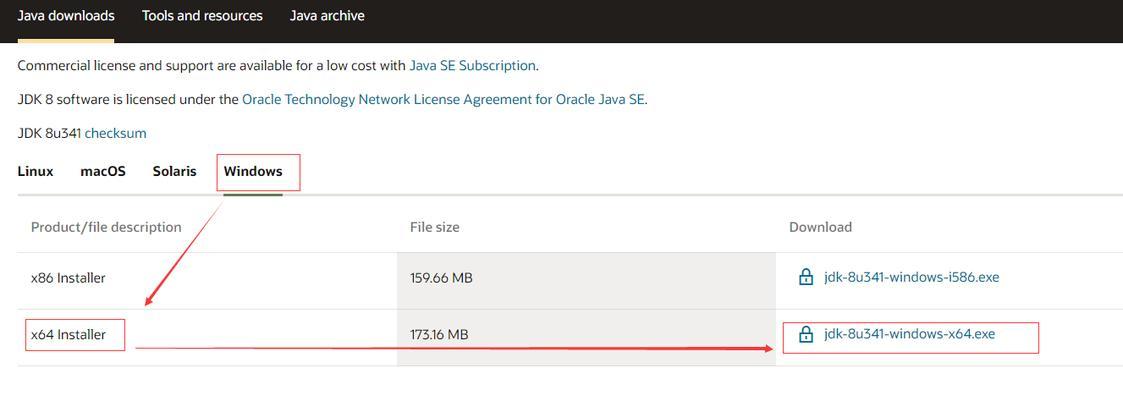The image size is (1123, 400).
Task: Select the Linux platform tab
Action: point(35,172)
